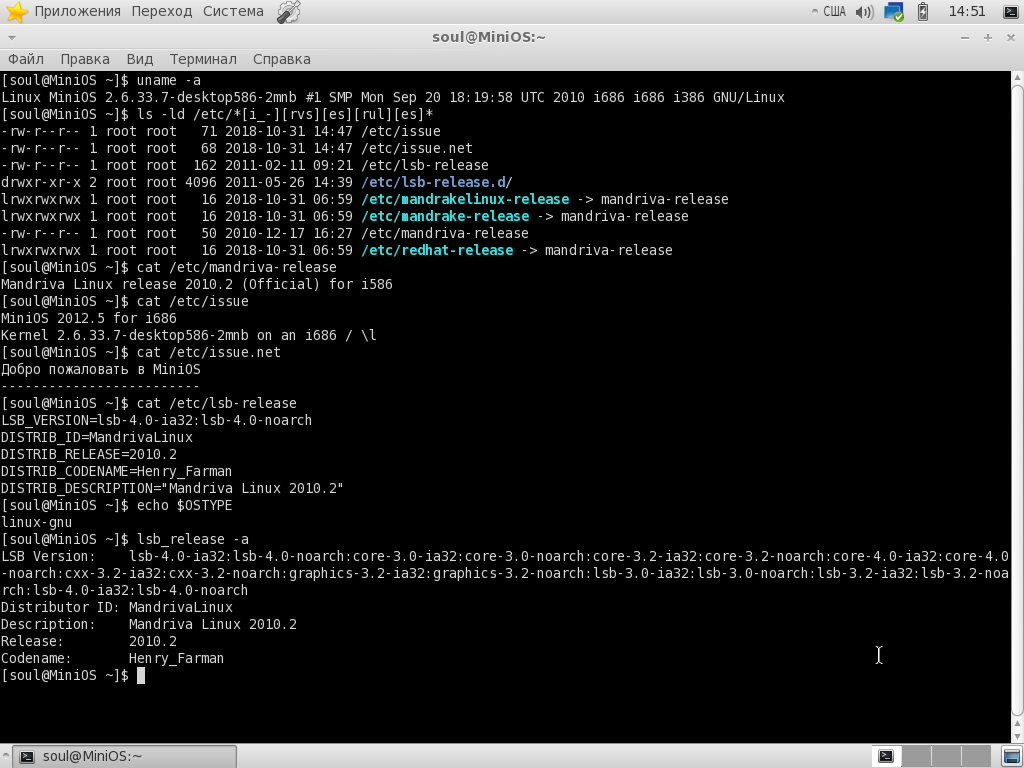Switch to third workspace in pager
This screenshot has height=768, width=1024.
click(x=946, y=756)
